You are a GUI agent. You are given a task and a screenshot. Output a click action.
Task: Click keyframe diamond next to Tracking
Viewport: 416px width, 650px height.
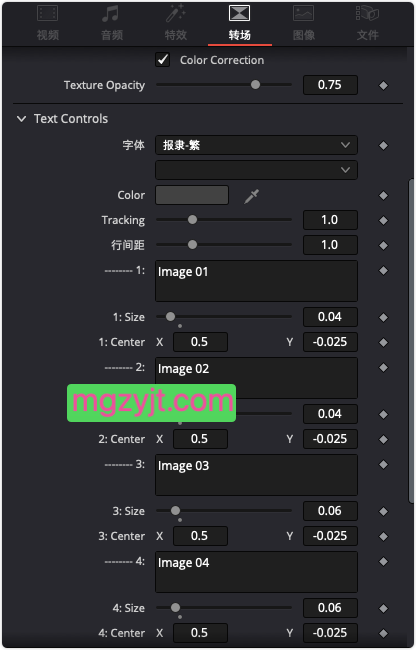click(384, 220)
